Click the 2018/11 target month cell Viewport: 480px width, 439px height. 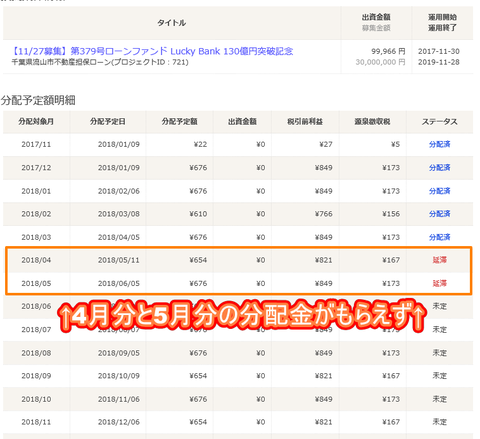tap(36, 422)
